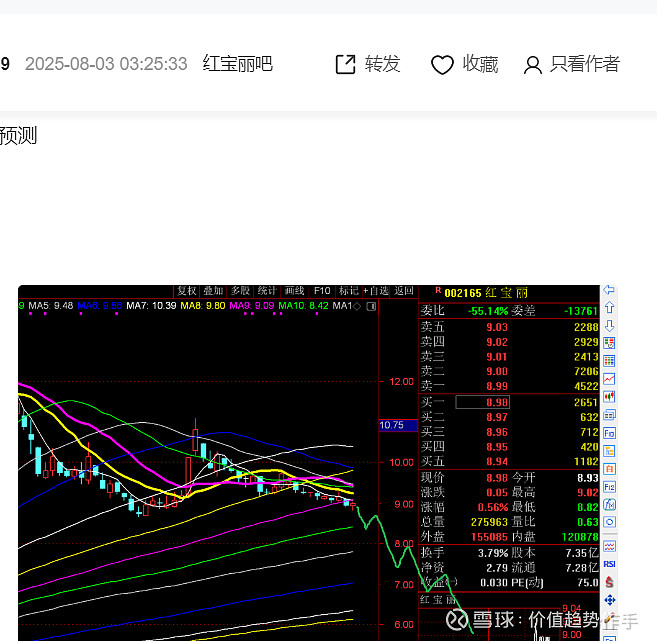Click the four-way move arrows icon
This screenshot has height=641, width=657.
pos(609,600)
